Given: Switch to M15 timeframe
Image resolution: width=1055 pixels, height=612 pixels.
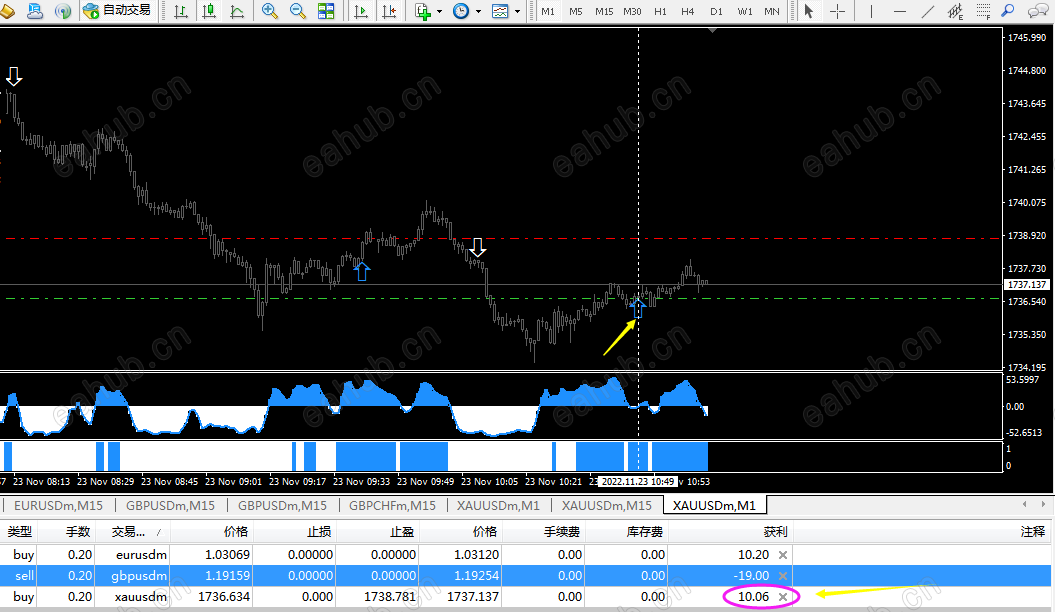Looking at the screenshot, I should (604, 11).
